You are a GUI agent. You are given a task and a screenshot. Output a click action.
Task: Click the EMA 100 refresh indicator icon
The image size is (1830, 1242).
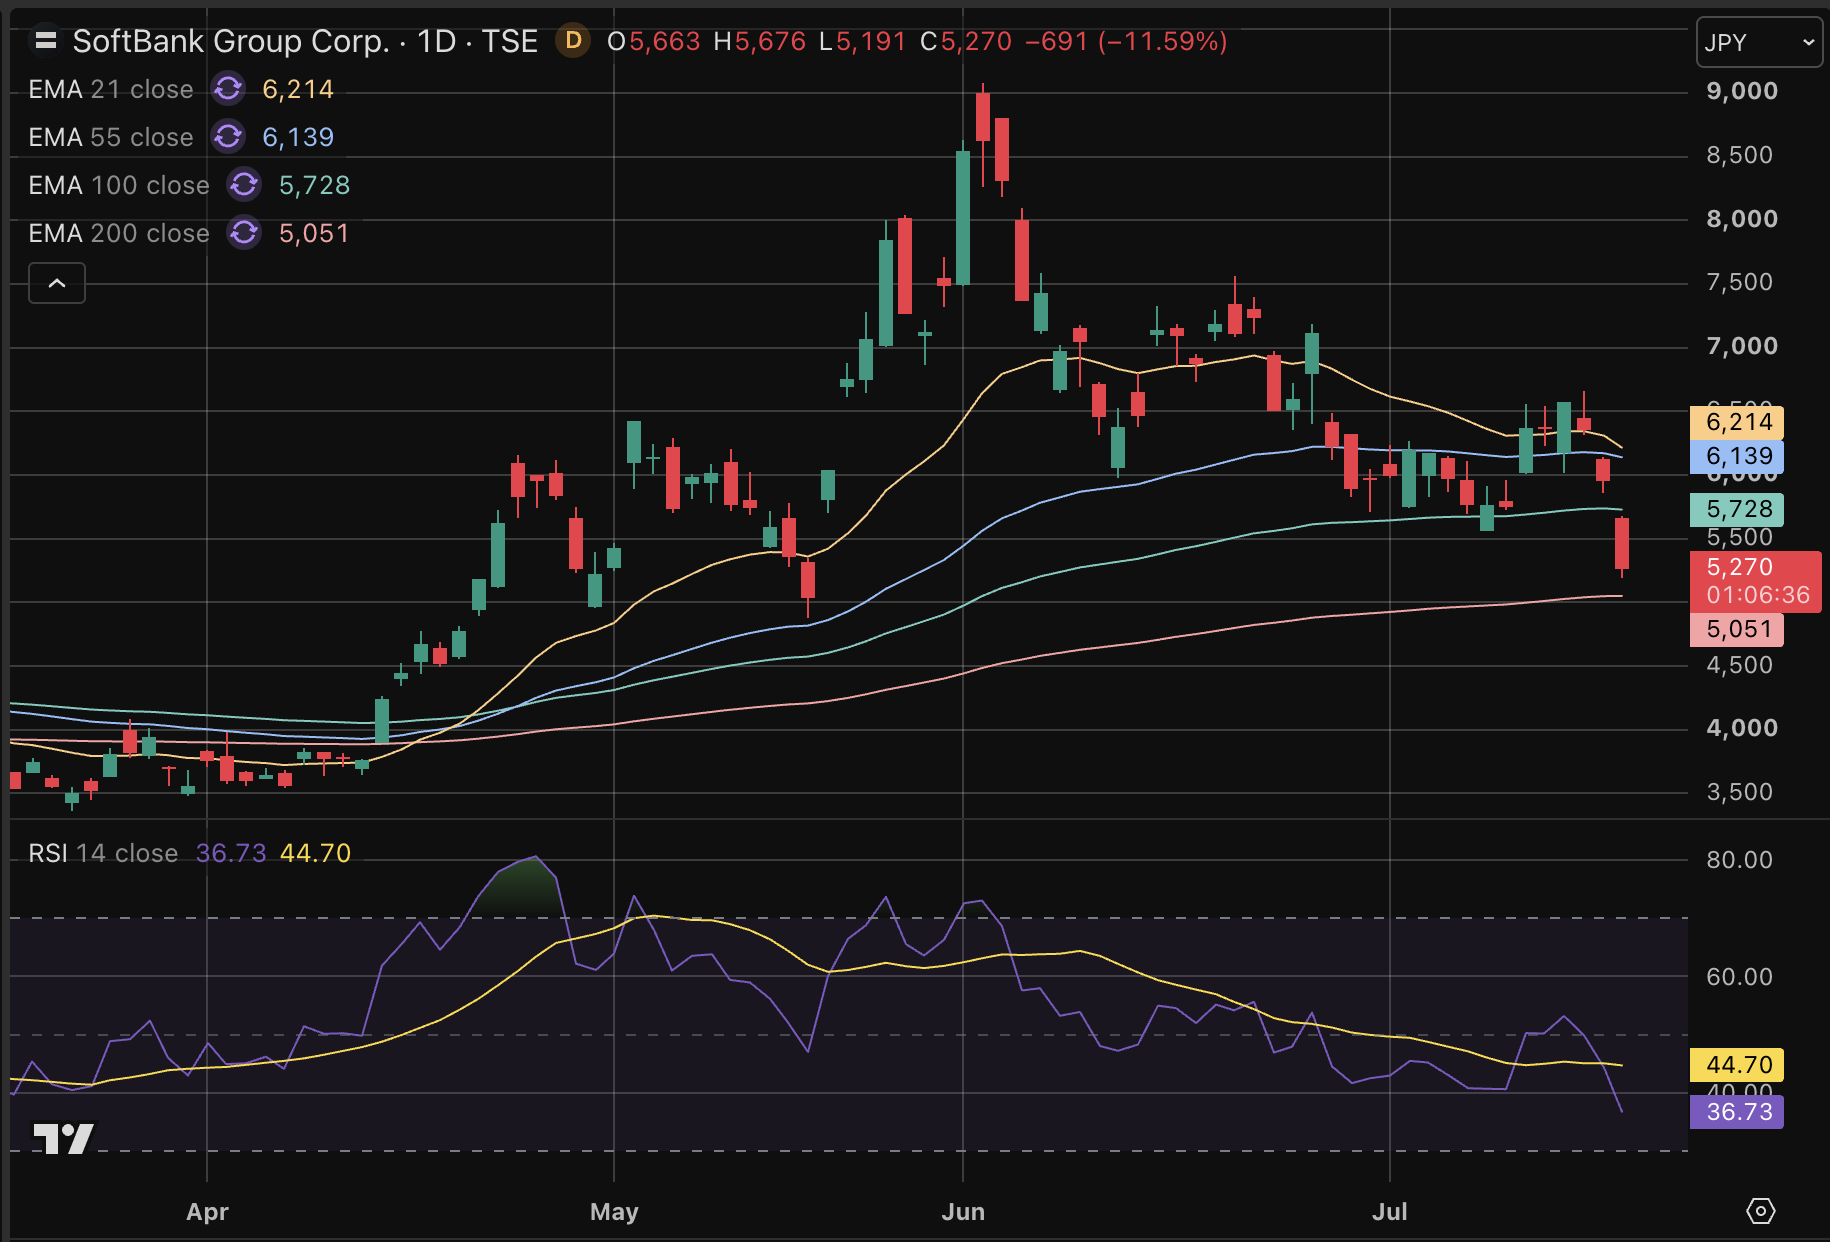tap(244, 185)
